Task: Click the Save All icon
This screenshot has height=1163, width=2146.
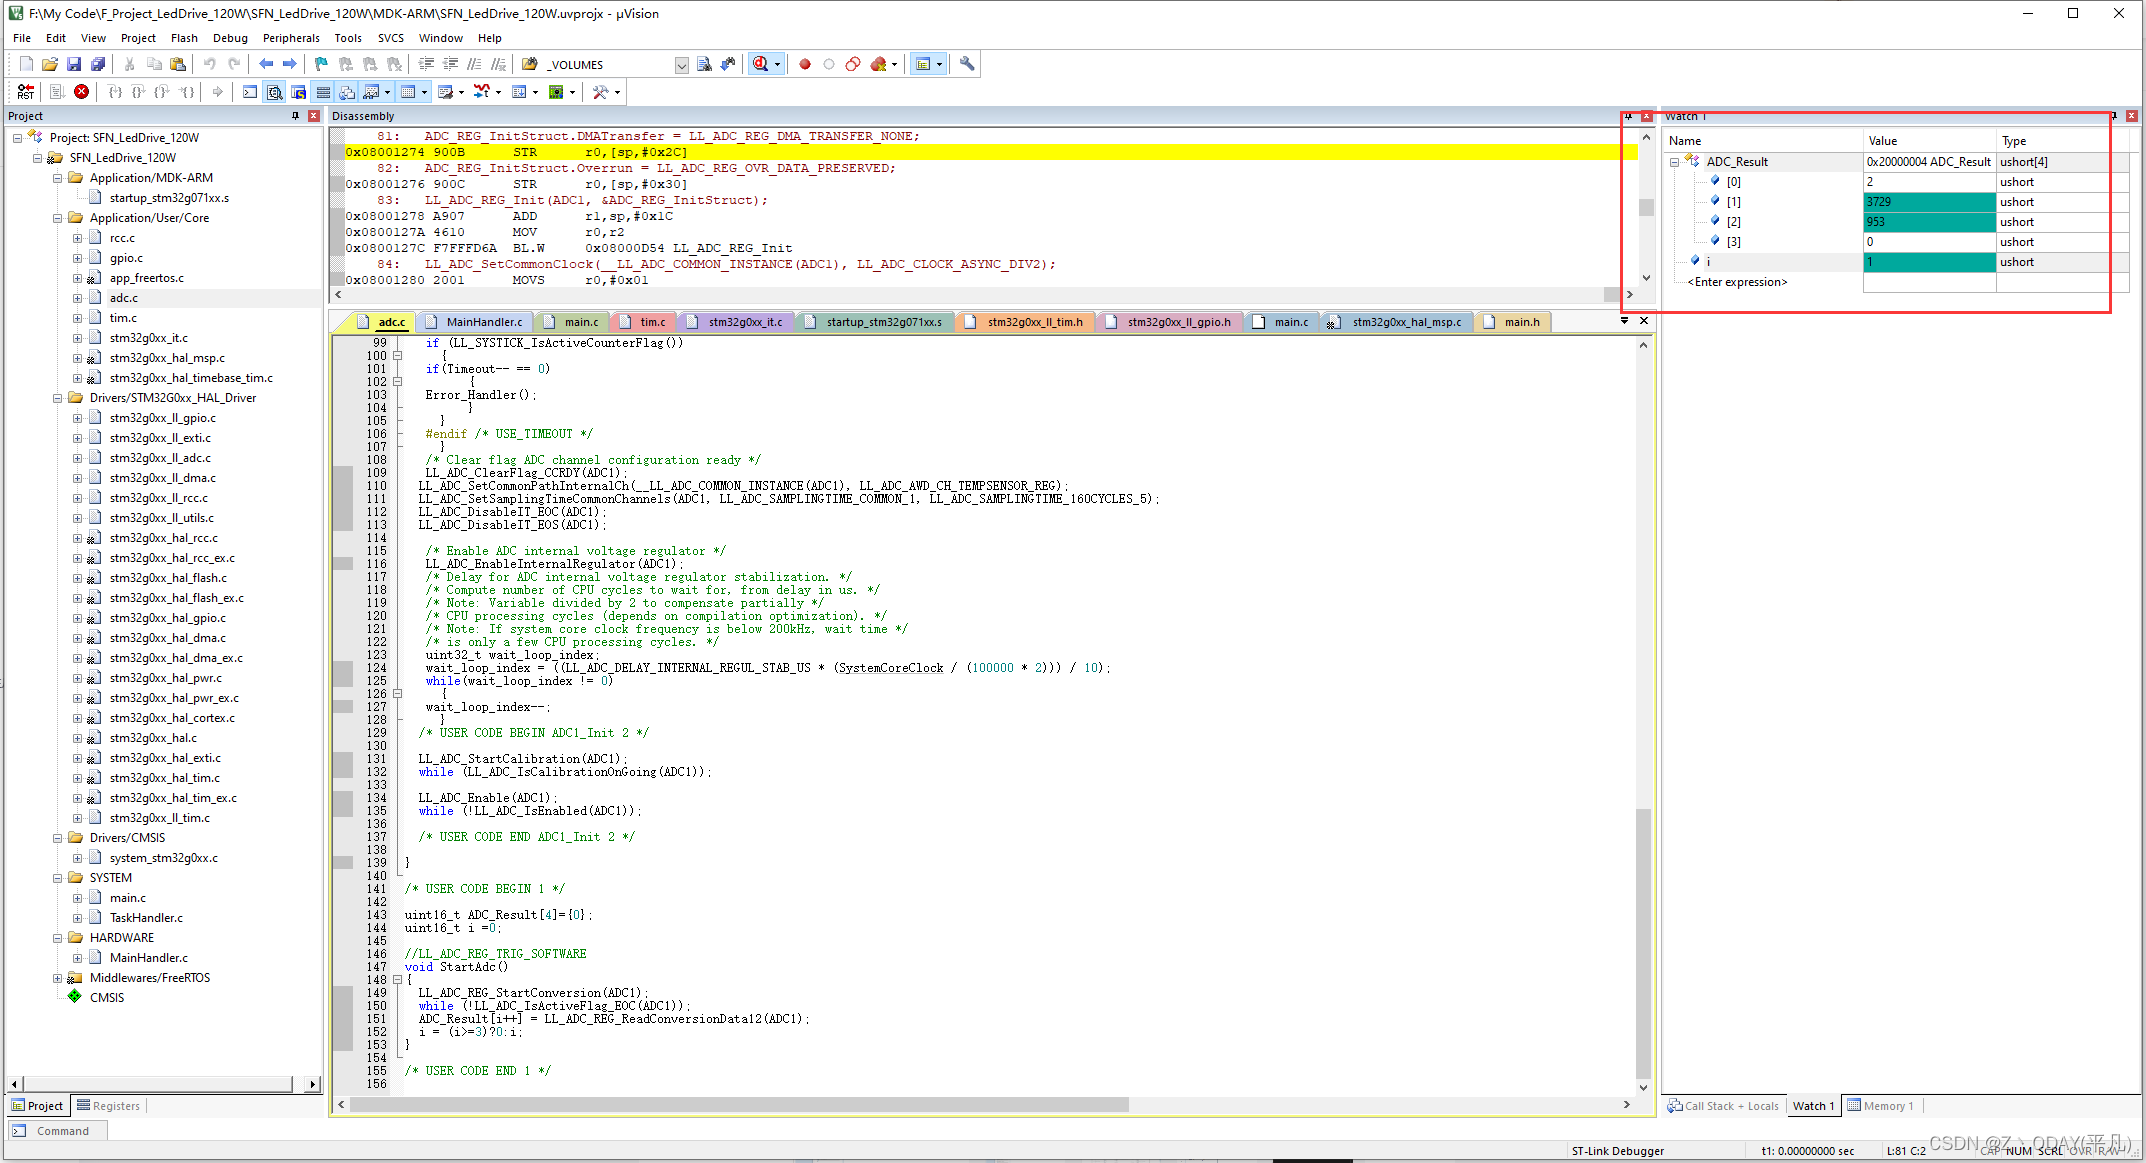Action: (98, 63)
